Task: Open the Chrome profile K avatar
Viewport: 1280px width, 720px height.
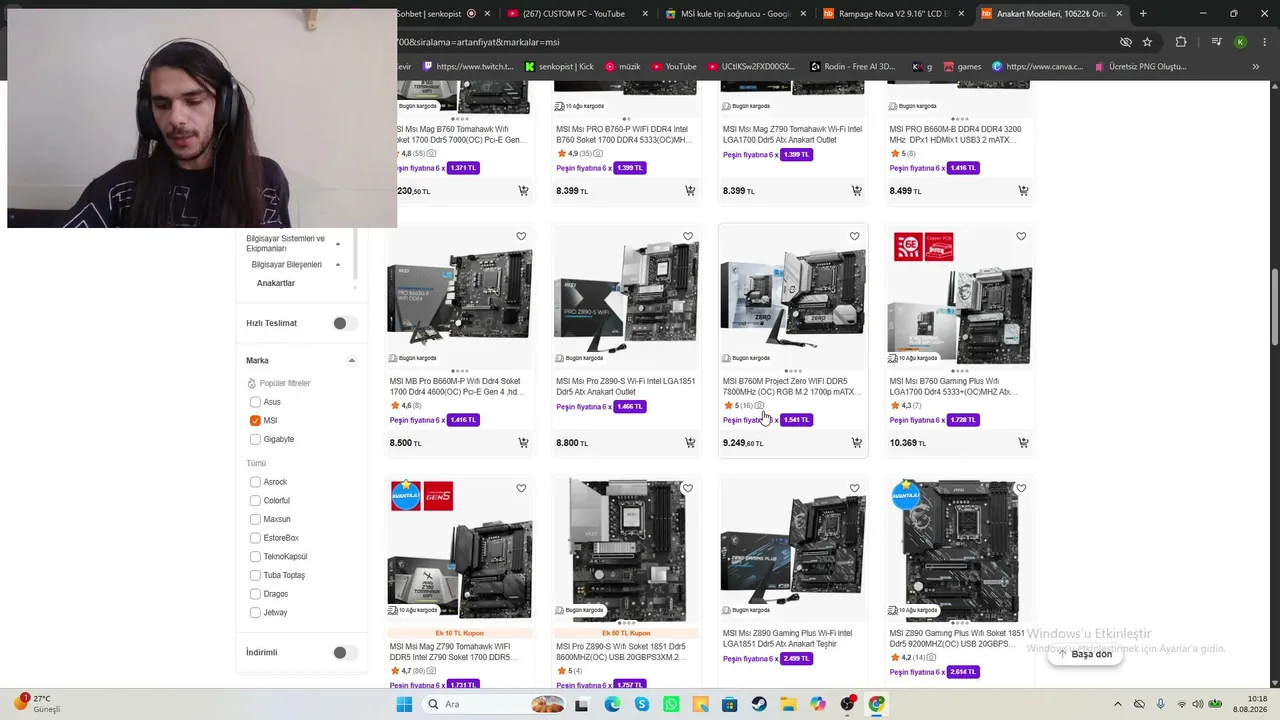Action: (x=1240, y=42)
